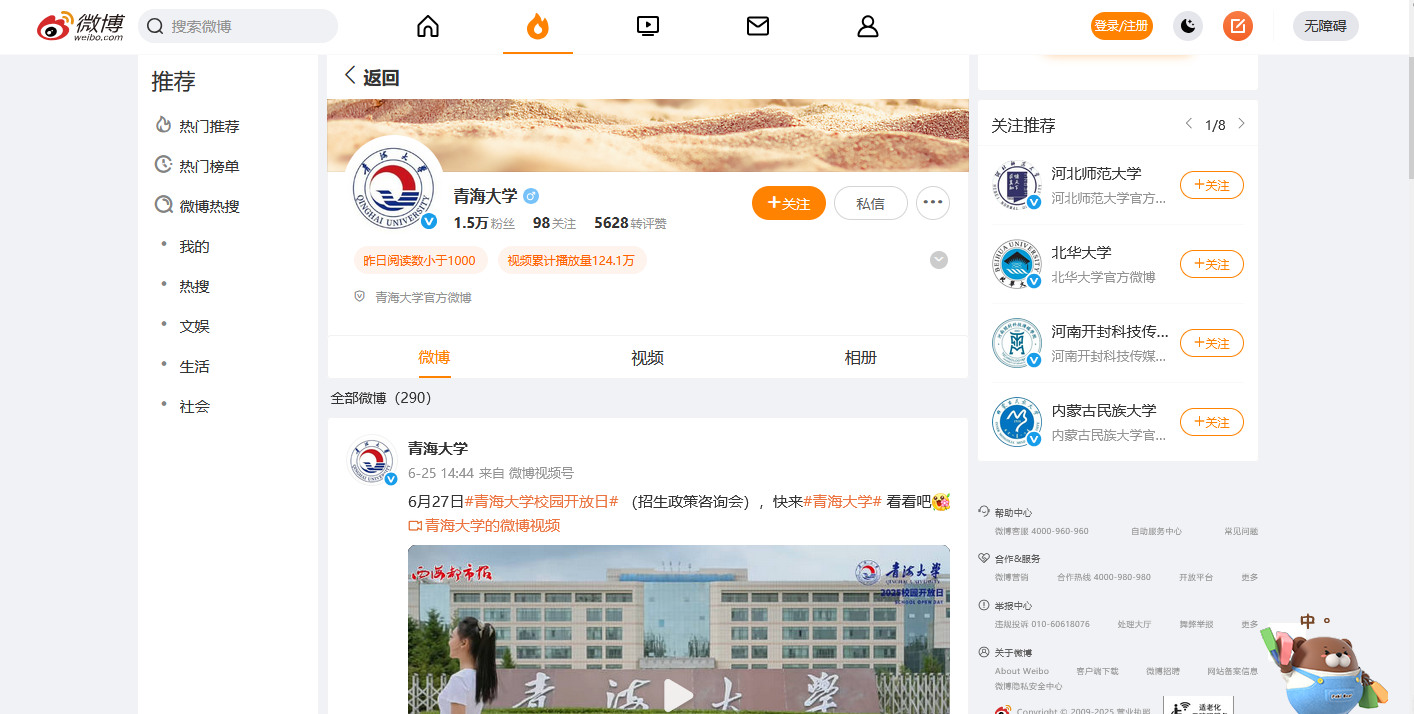This screenshot has width=1414, height=714.
Task: Open the three-dot more options menu
Action: tap(932, 203)
